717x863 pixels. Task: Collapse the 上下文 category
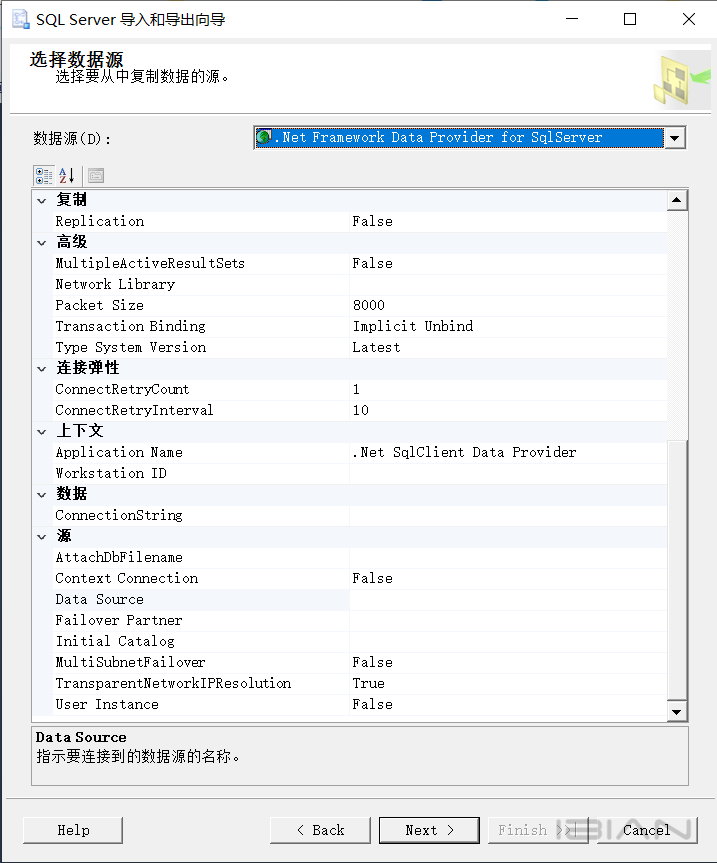[x=42, y=432]
